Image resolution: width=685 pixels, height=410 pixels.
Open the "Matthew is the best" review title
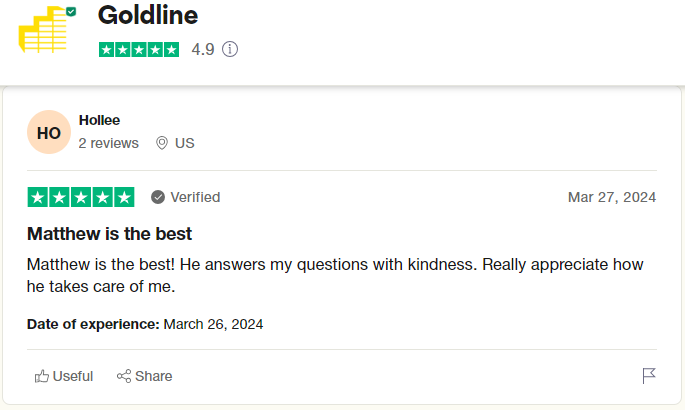[109, 234]
